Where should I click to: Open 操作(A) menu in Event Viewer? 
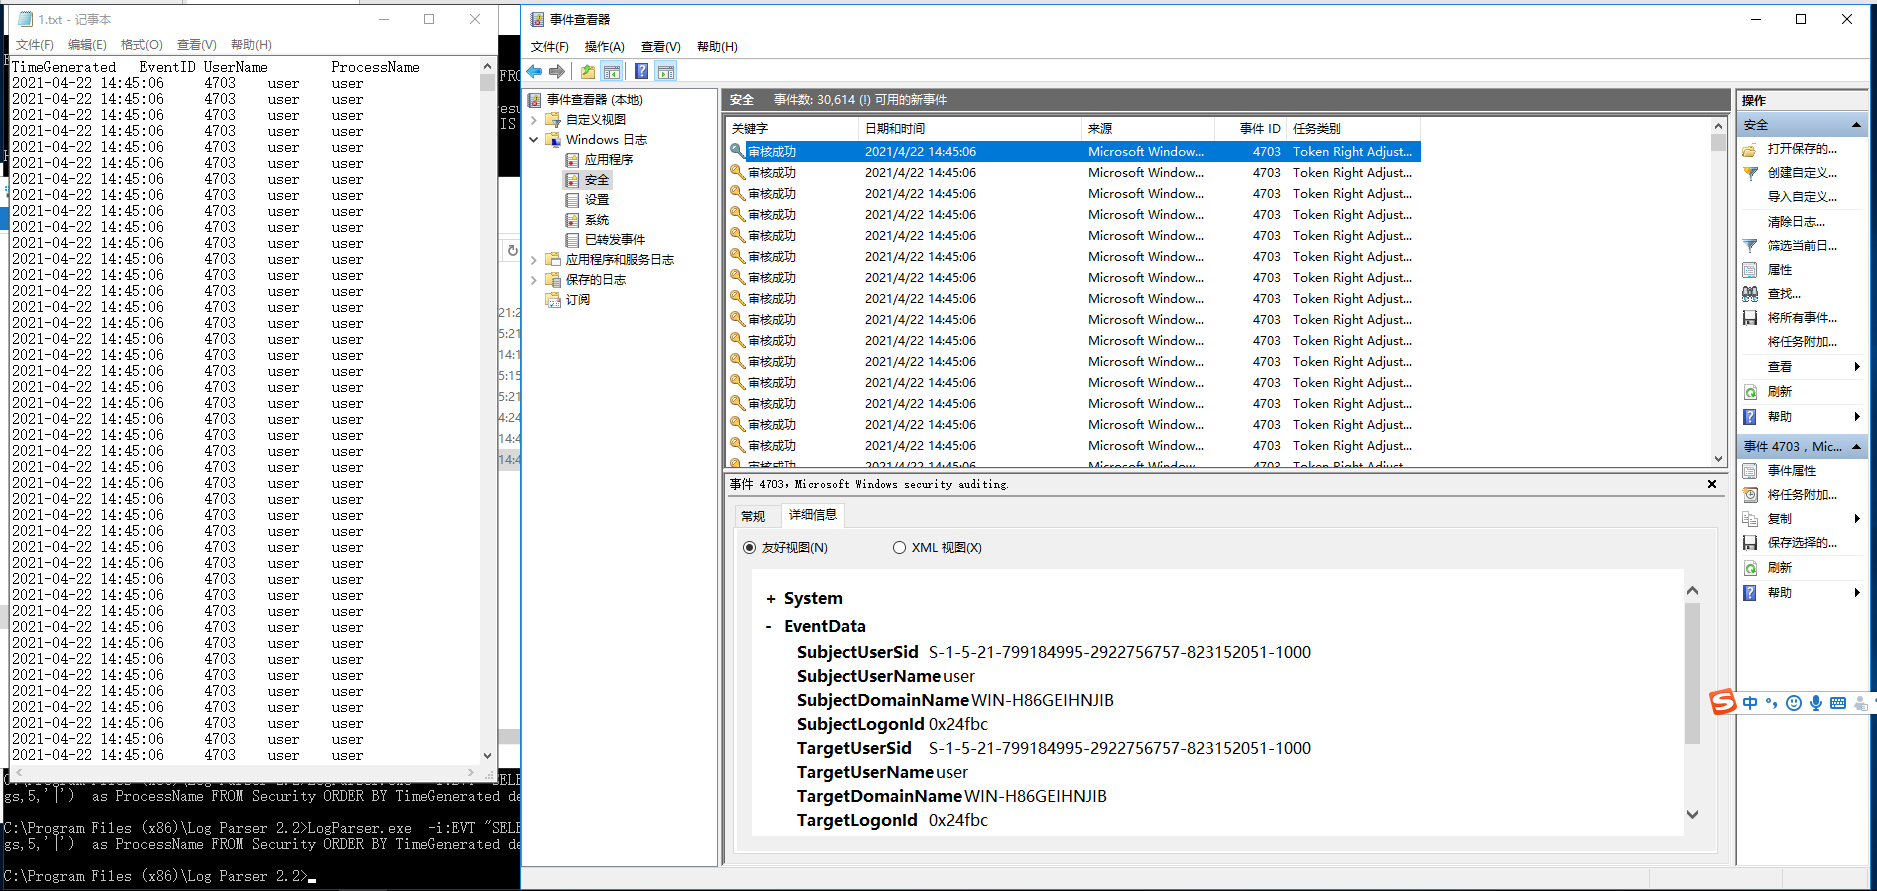[x=604, y=47]
